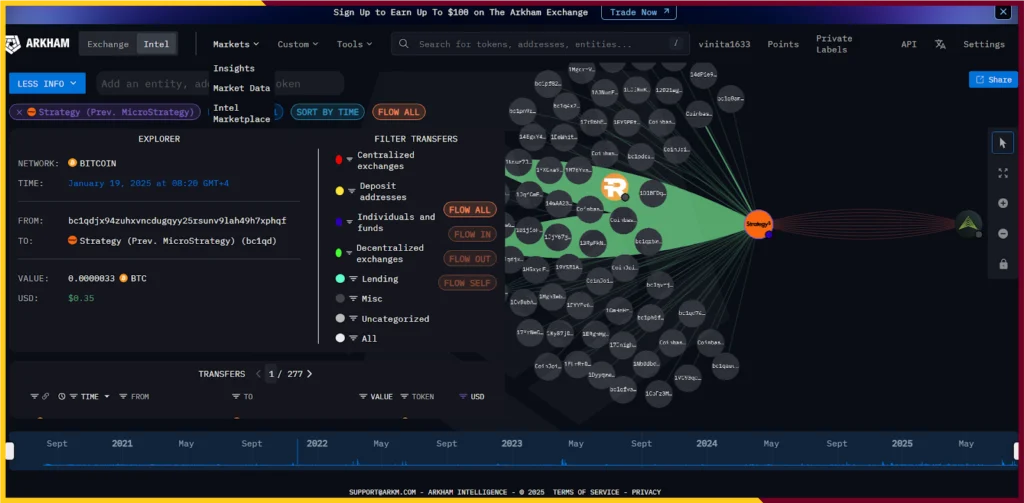Click filter icon beside Uncategorized
Screen dimensions: 1024x503
(x=353, y=319)
